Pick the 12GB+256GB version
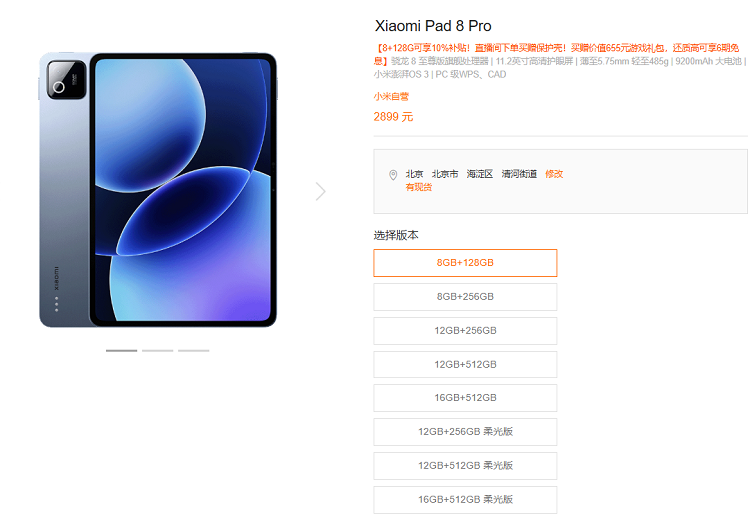The image size is (750, 520). [x=465, y=331]
